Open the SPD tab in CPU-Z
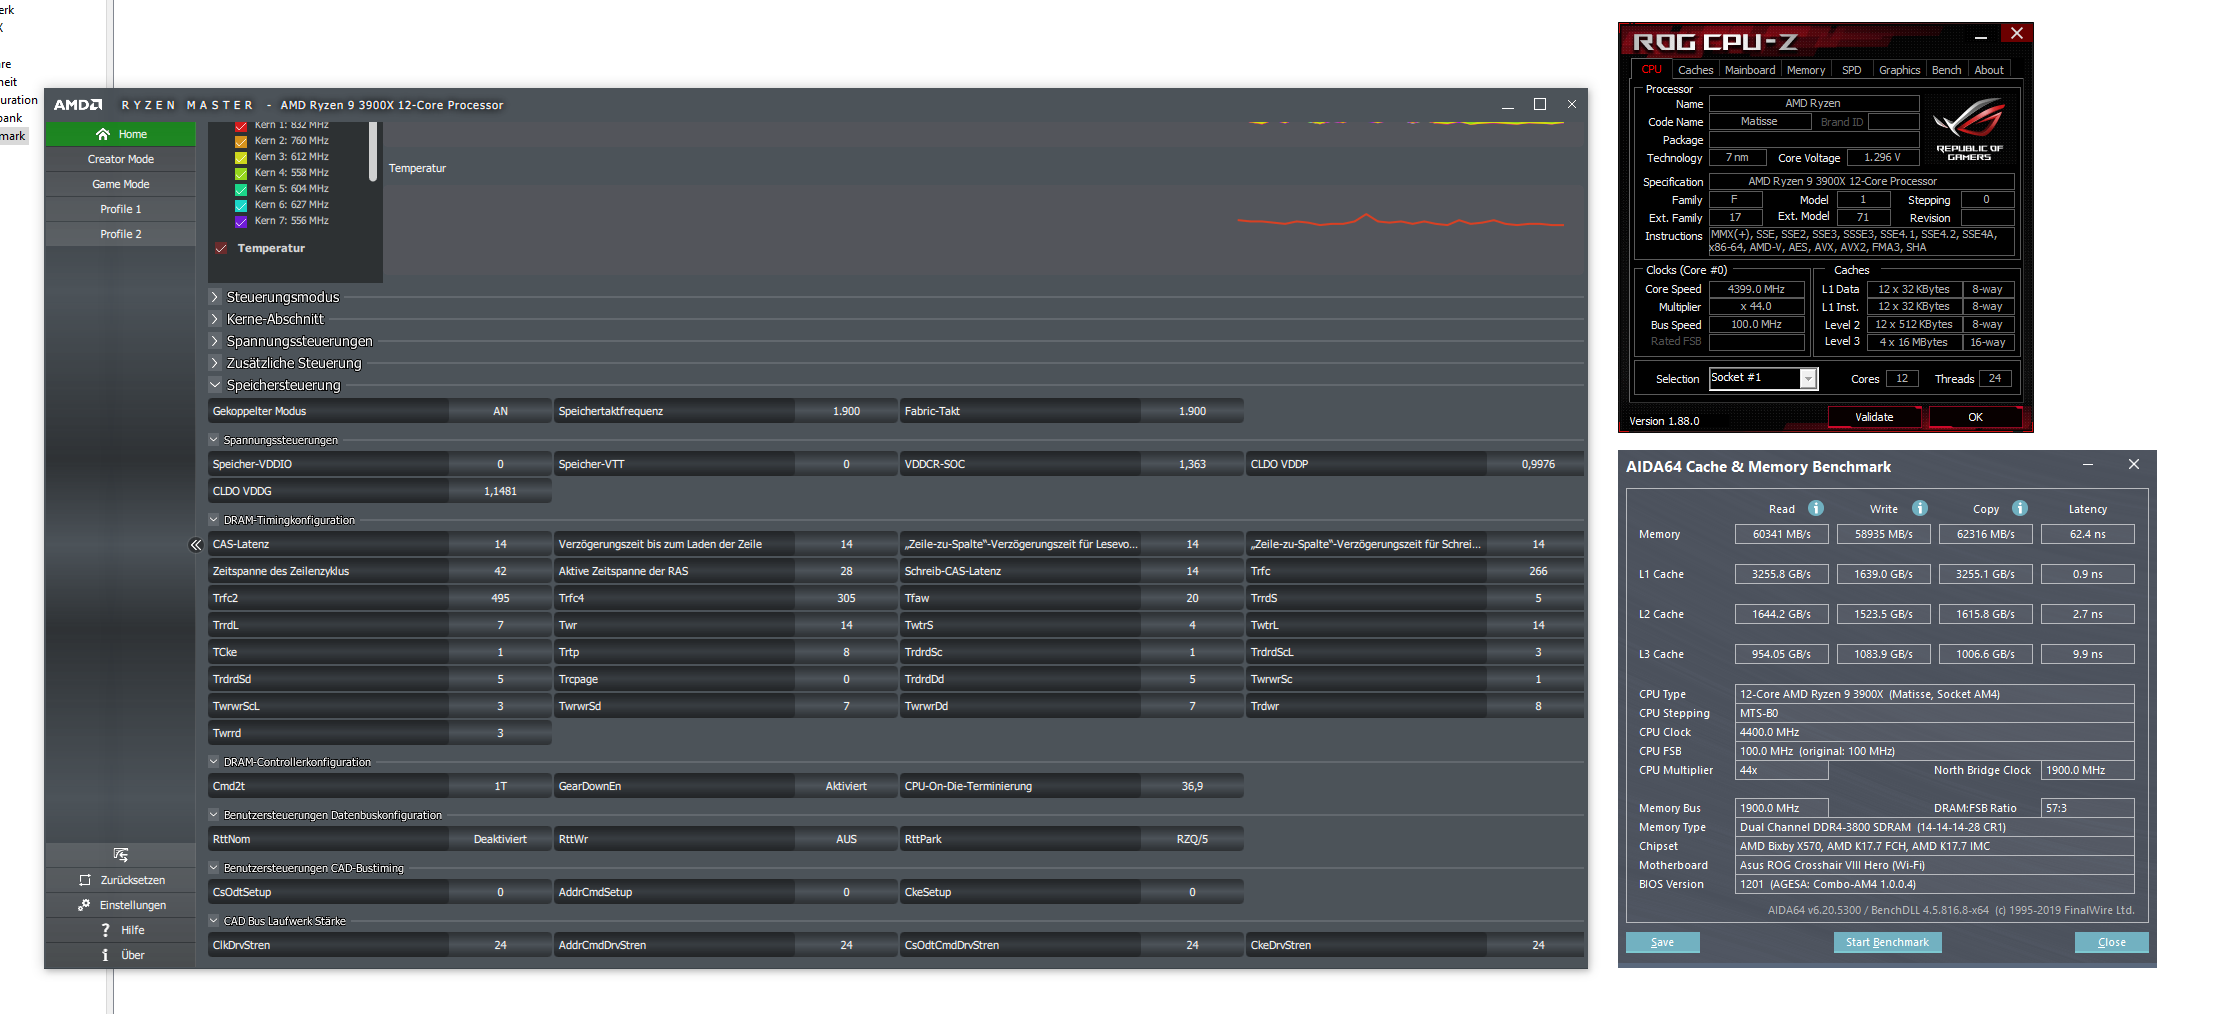 (1852, 70)
